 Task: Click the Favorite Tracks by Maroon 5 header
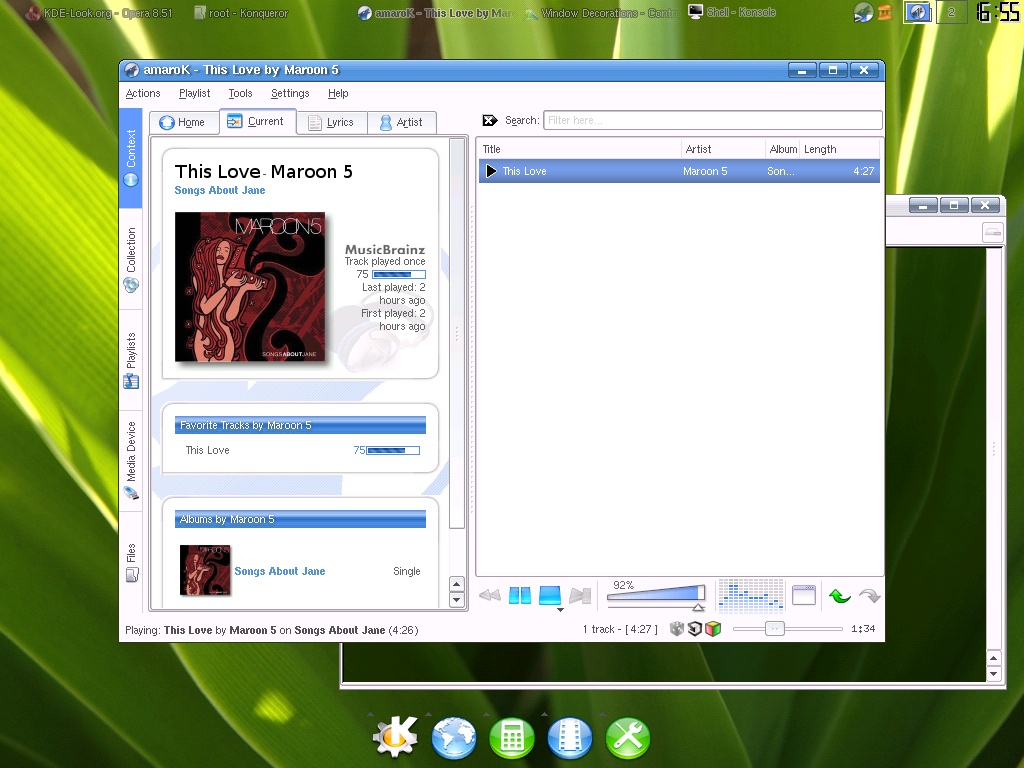(300, 425)
